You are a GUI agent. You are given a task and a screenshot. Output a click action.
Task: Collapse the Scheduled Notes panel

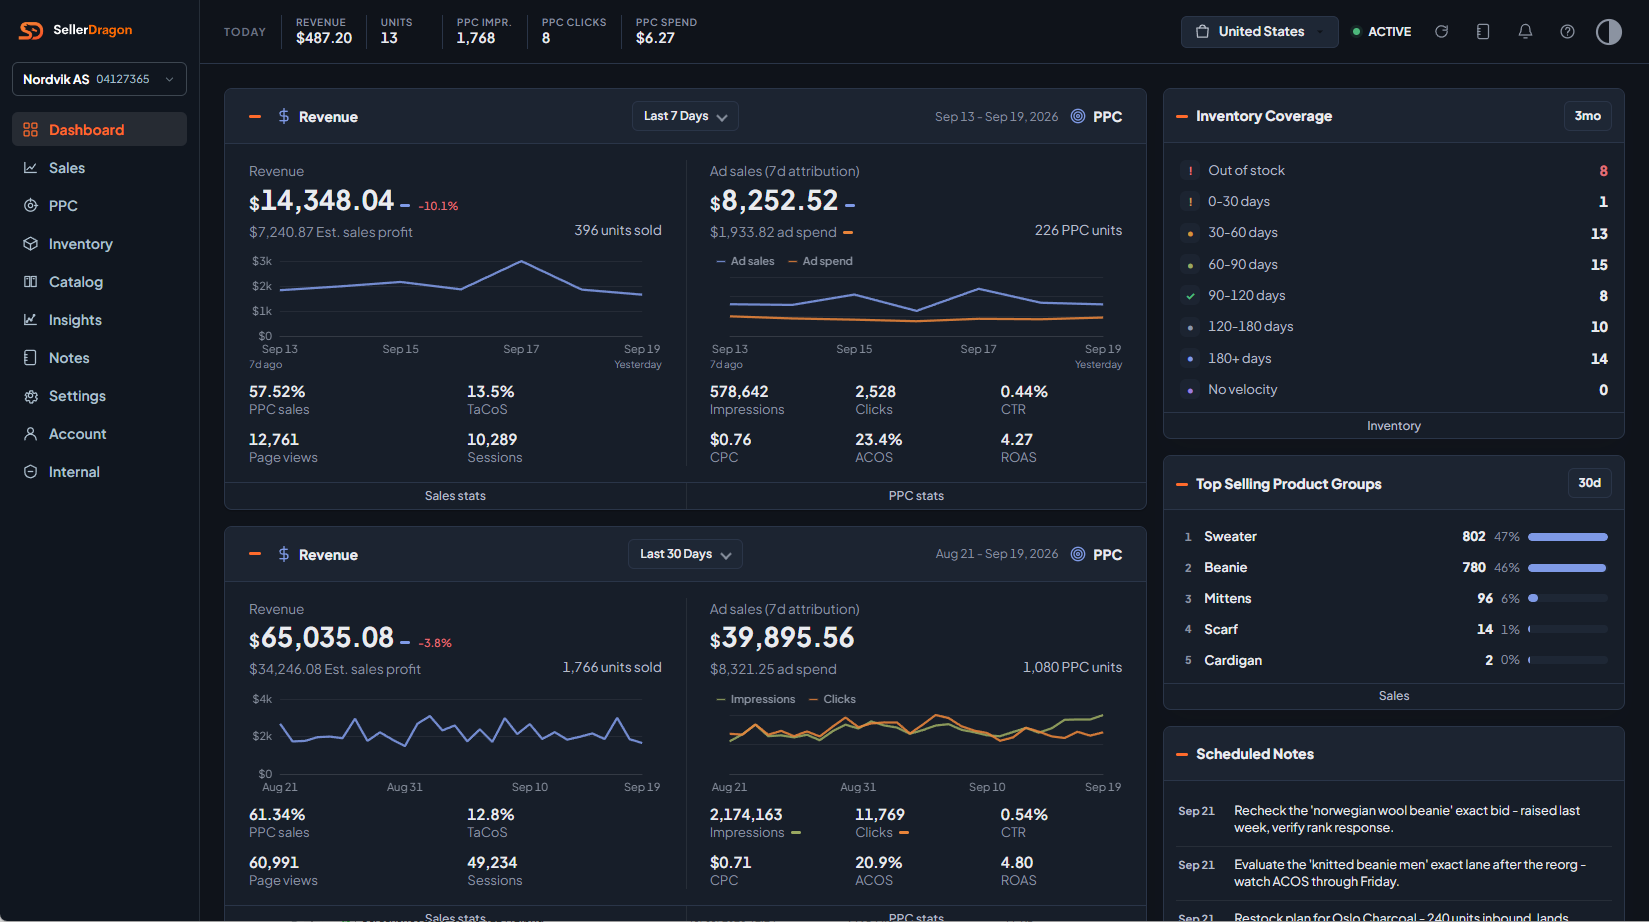(1182, 754)
